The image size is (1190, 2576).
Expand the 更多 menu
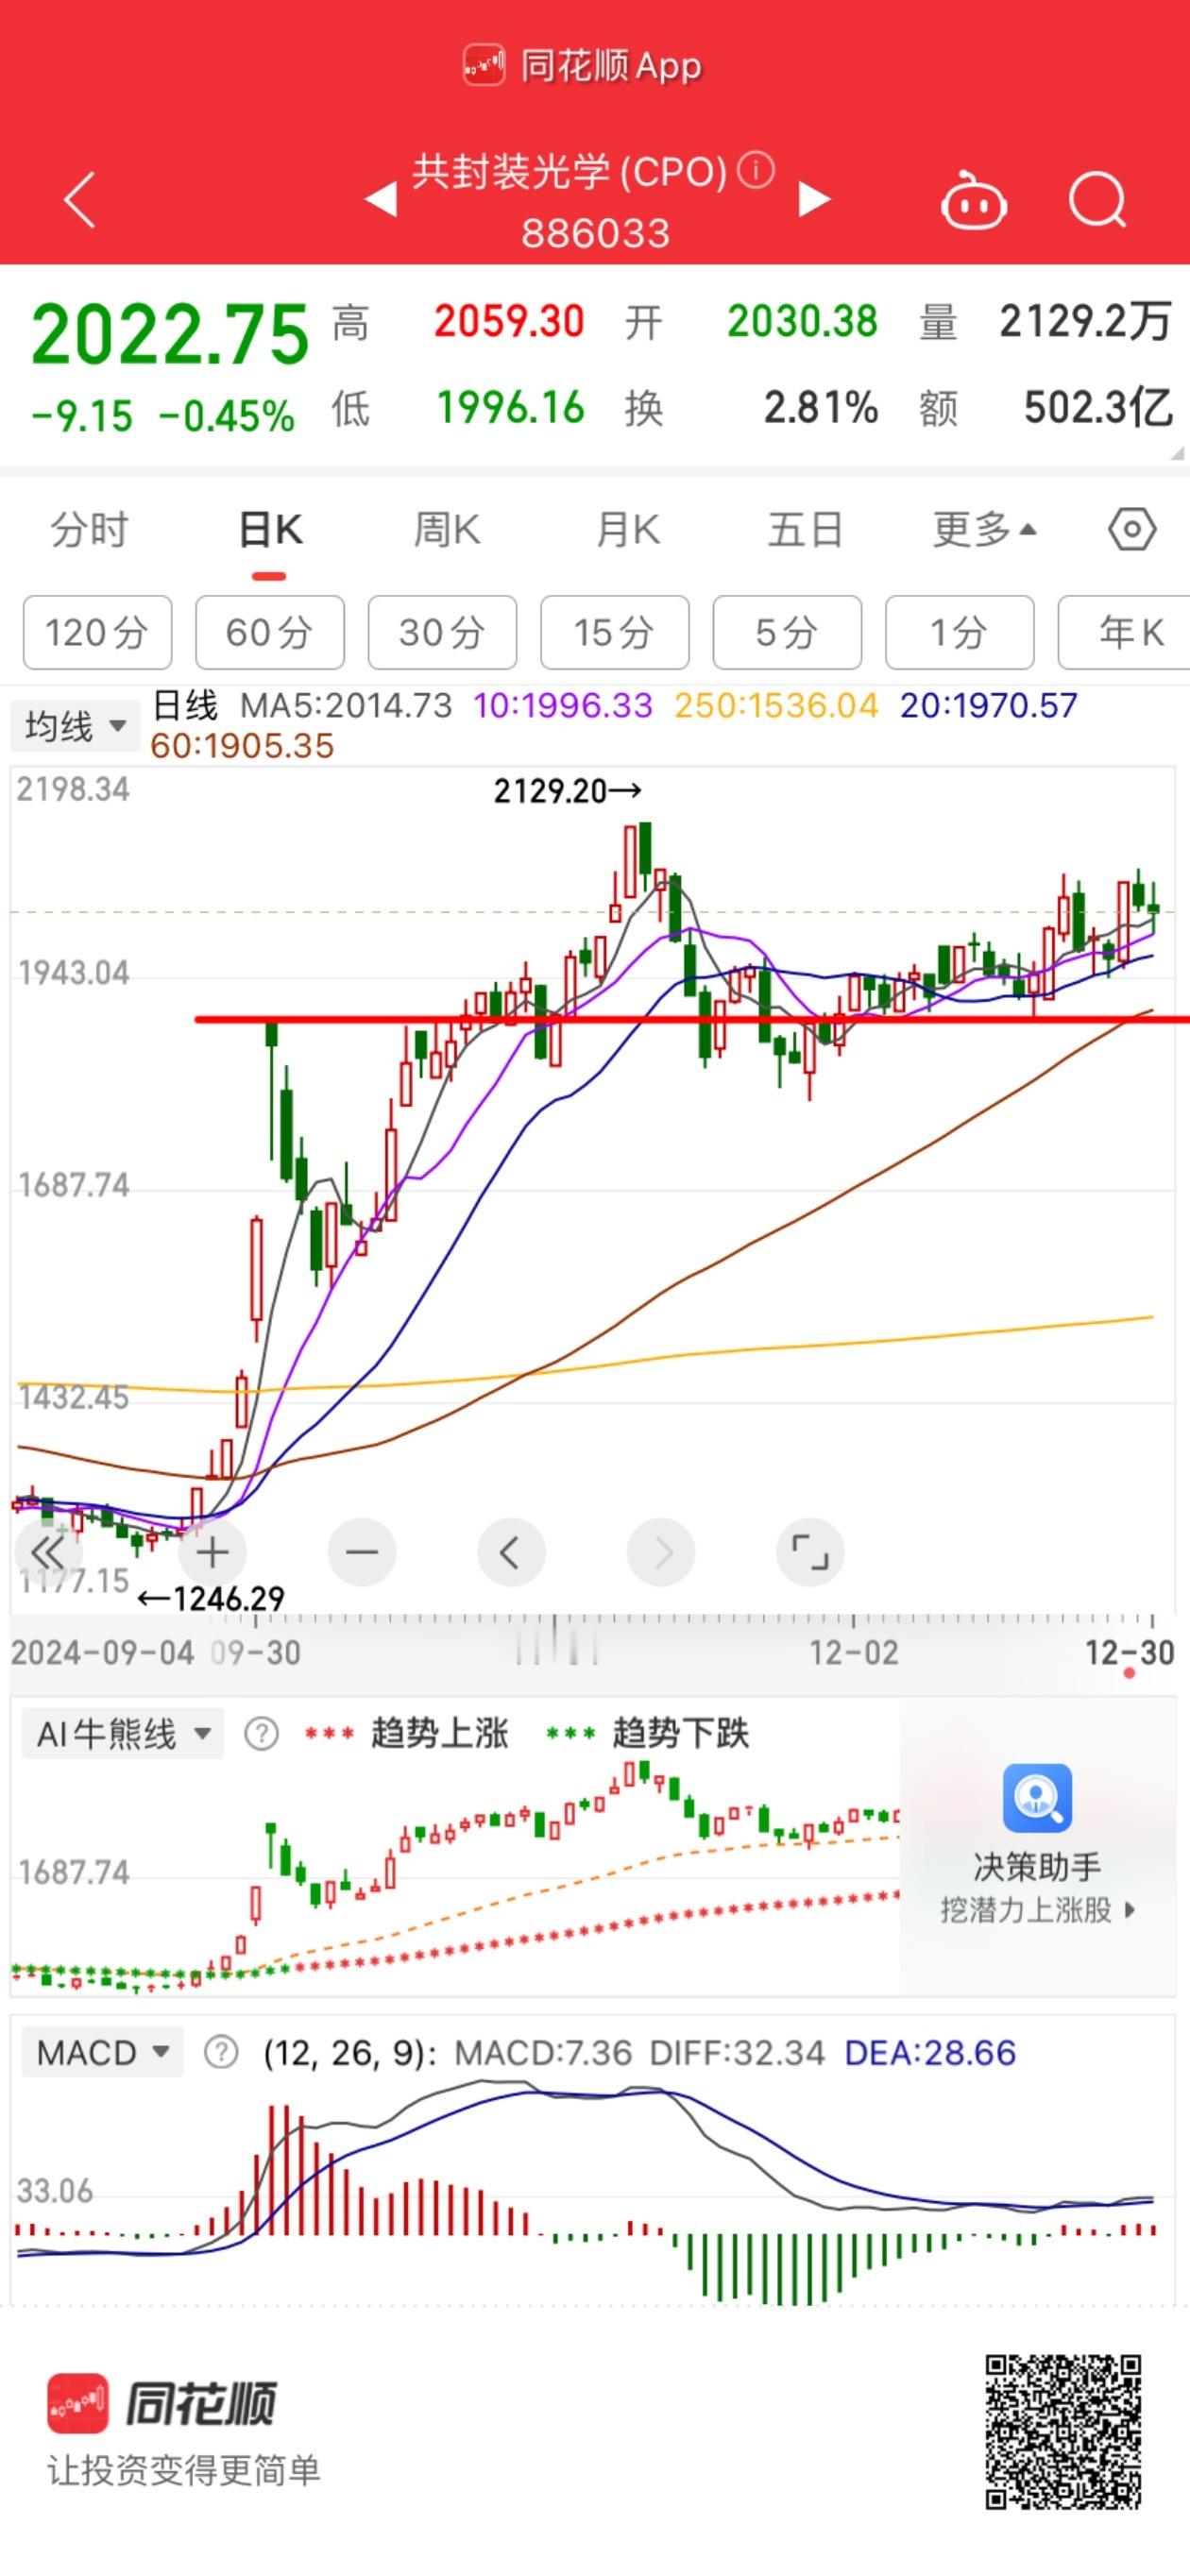984,529
